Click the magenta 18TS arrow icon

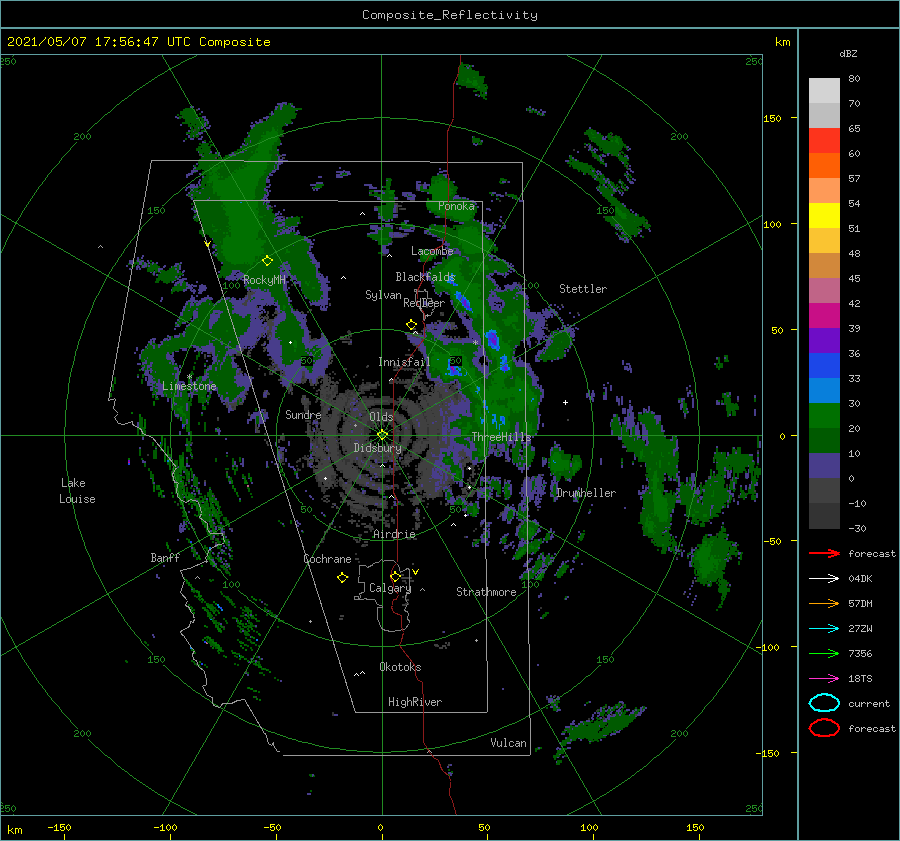(x=824, y=679)
